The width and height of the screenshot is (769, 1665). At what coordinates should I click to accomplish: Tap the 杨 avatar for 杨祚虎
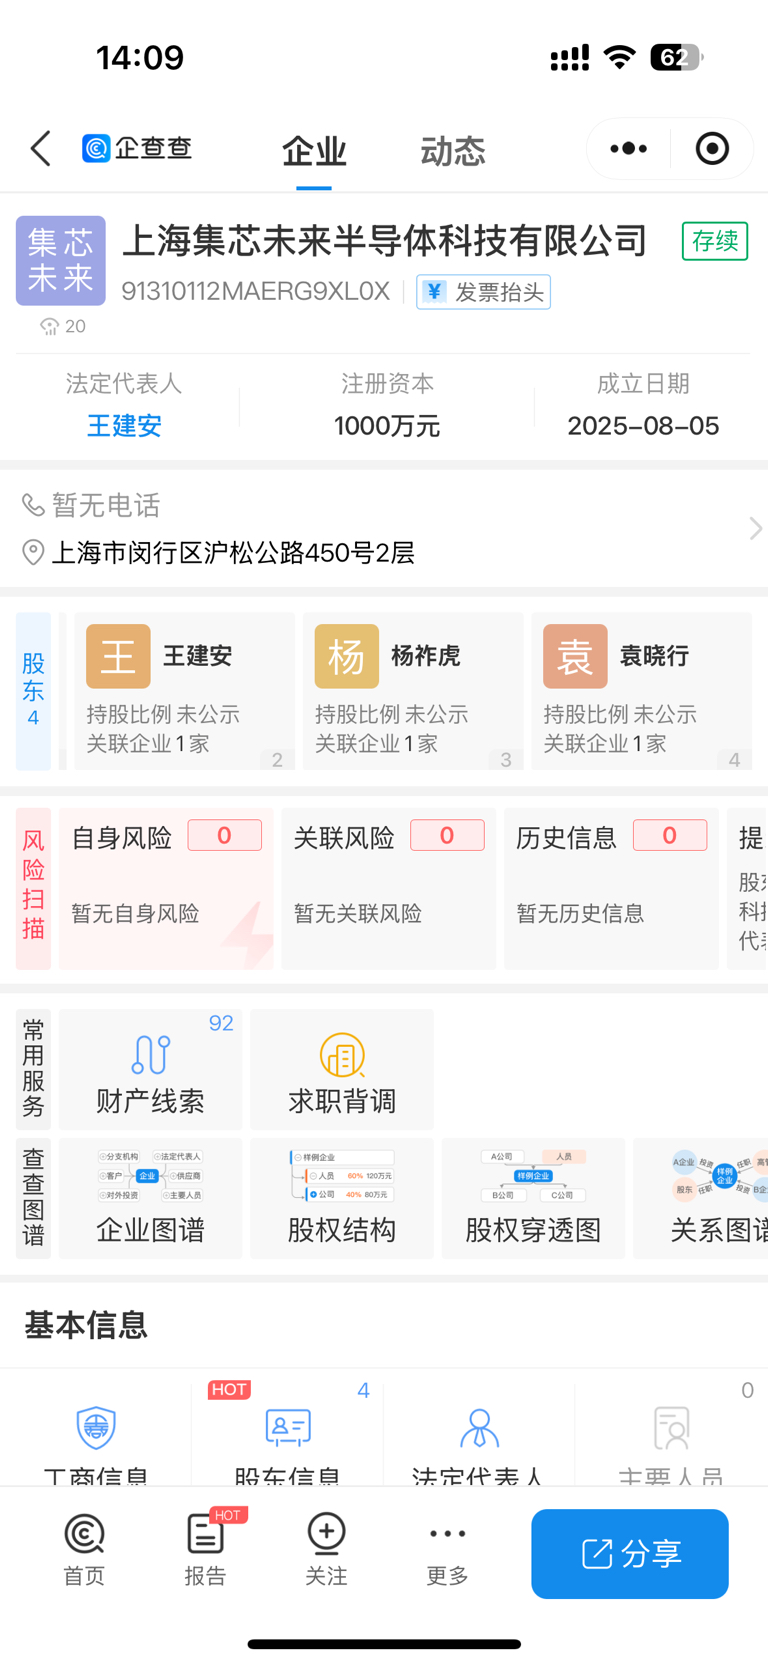tap(347, 656)
